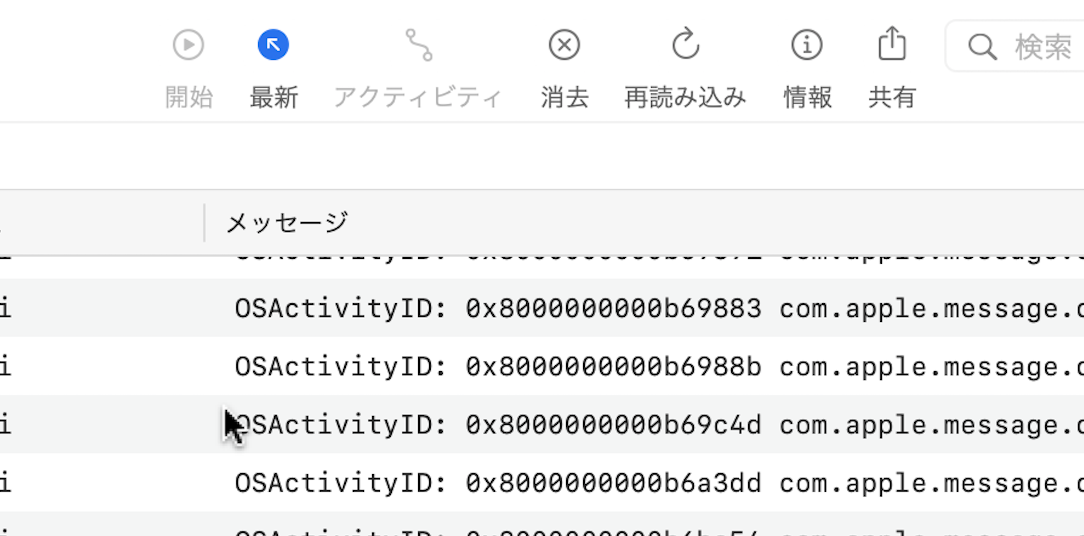Toggle the 最新 arrow icon
The height and width of the screenshot is (536, 1084).
tap(273, 45)
